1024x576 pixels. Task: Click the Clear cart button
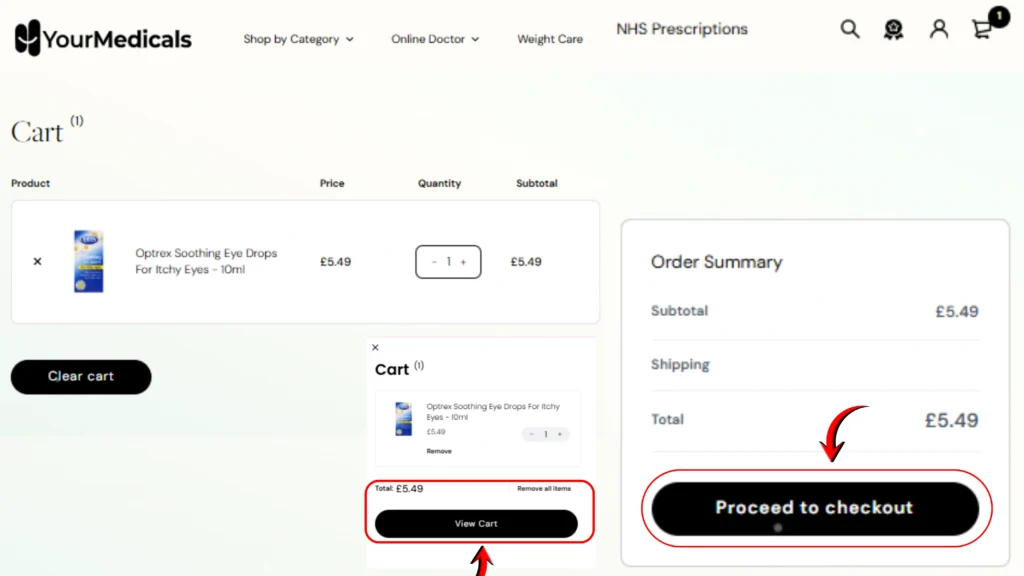81,377
